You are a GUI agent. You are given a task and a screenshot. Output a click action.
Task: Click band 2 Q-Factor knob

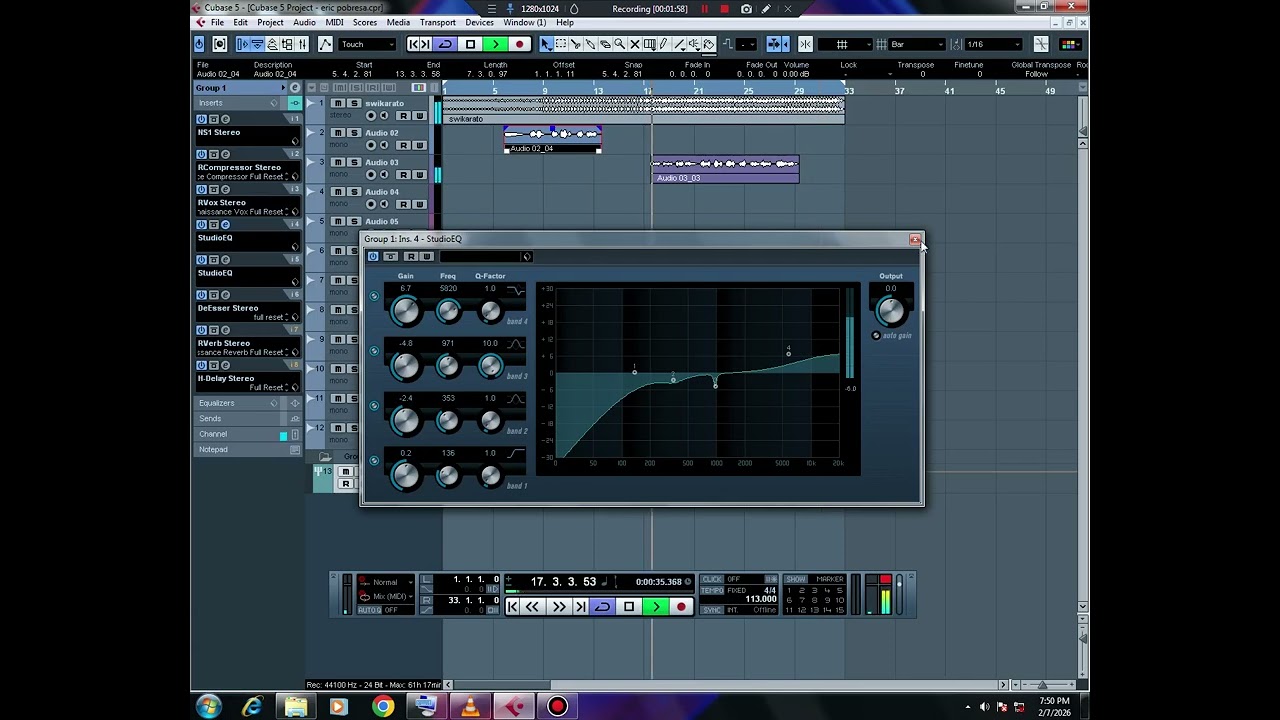pyautogui.click(x=490, y=422)
